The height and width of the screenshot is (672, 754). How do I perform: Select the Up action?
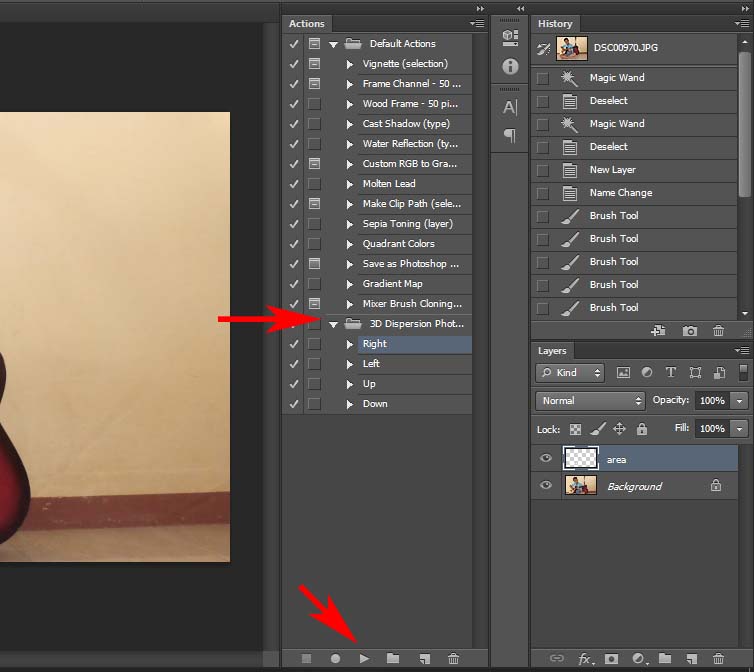pos(415,384)
